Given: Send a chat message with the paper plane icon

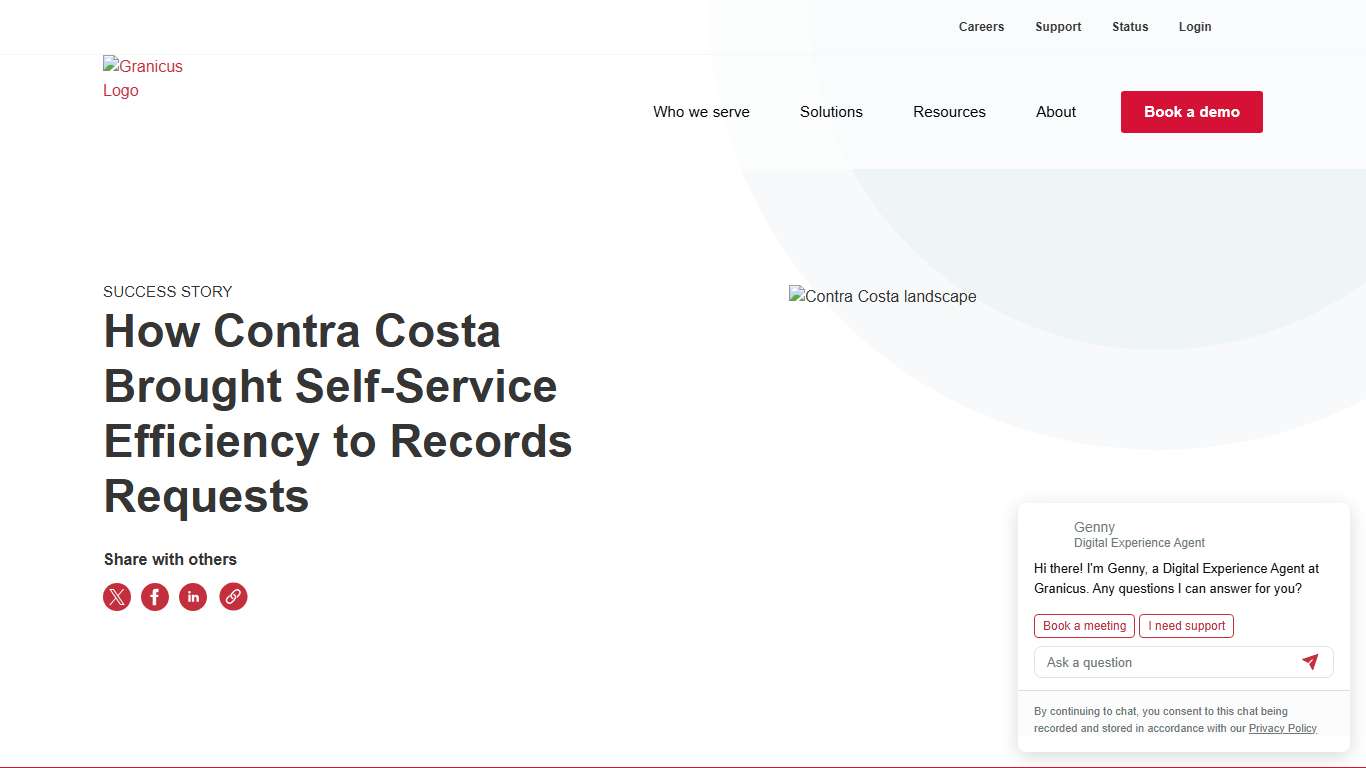Looking at the screenshot, I should coord(1311,661).
